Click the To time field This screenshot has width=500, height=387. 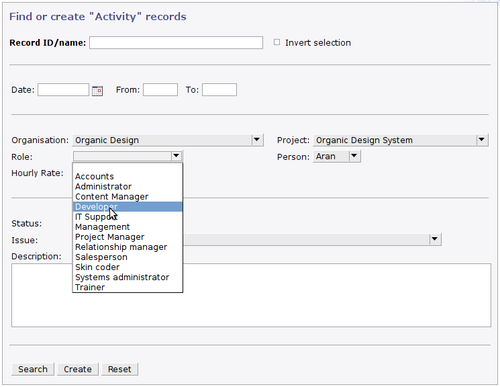[219, 90]
